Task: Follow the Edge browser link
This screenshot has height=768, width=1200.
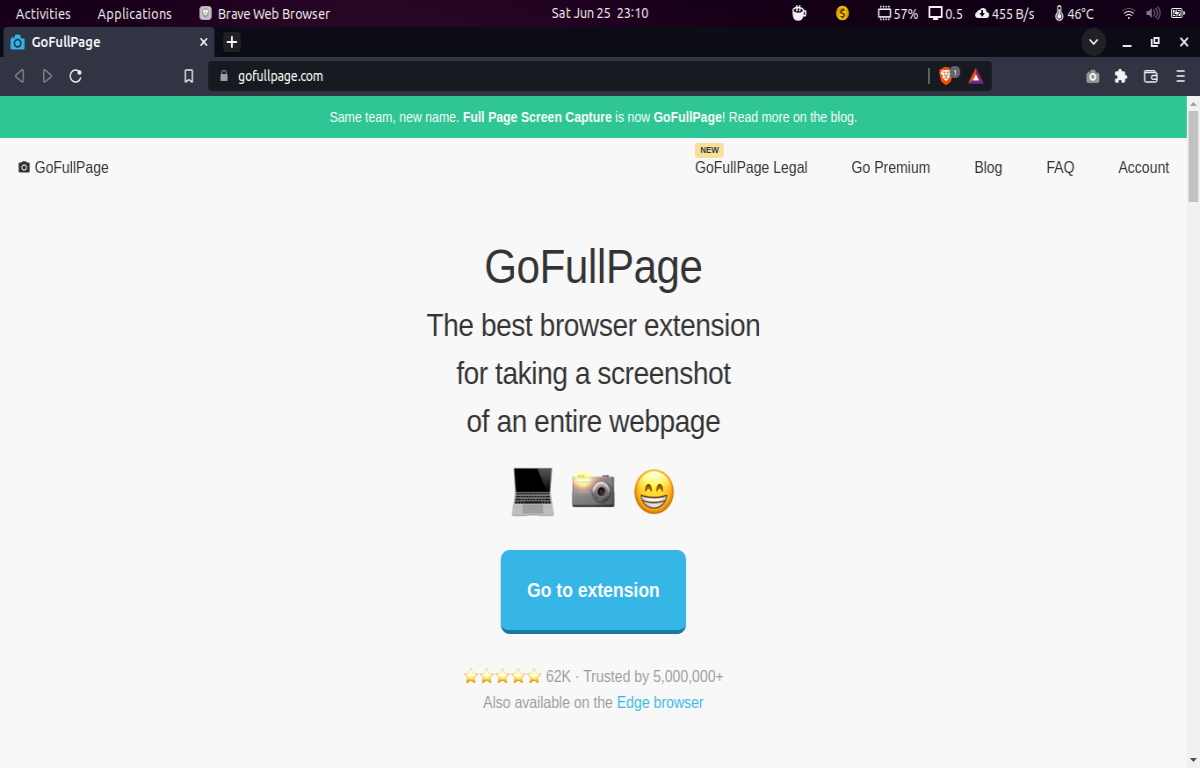Action: point(660,702)
